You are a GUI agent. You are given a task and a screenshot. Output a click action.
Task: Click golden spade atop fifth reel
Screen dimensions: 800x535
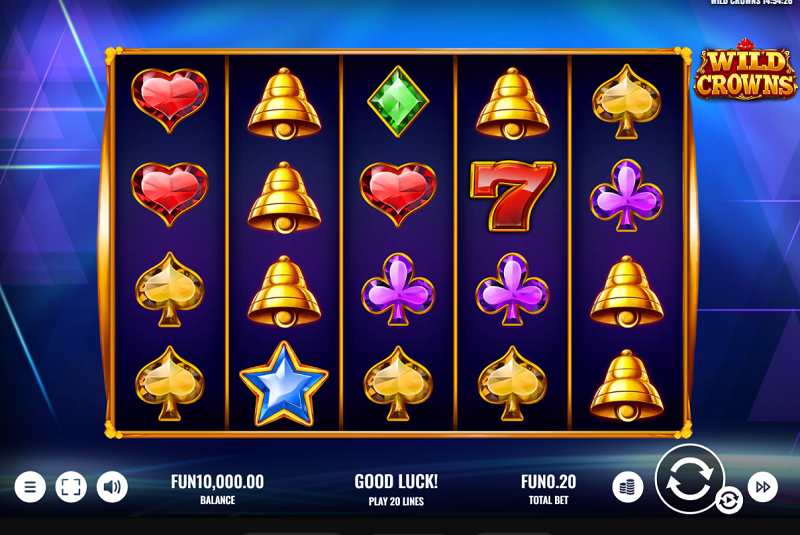coord(627,101)
